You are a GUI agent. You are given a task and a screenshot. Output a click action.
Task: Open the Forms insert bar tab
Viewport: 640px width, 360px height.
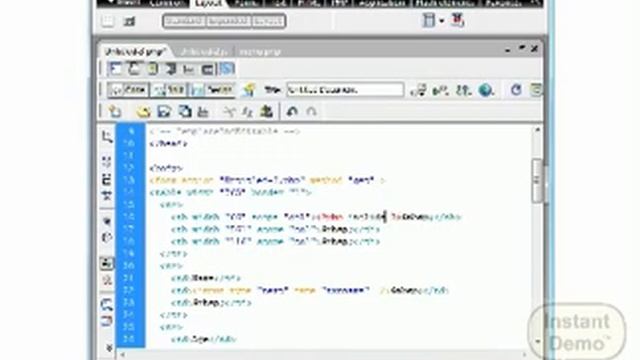point(247,3)
